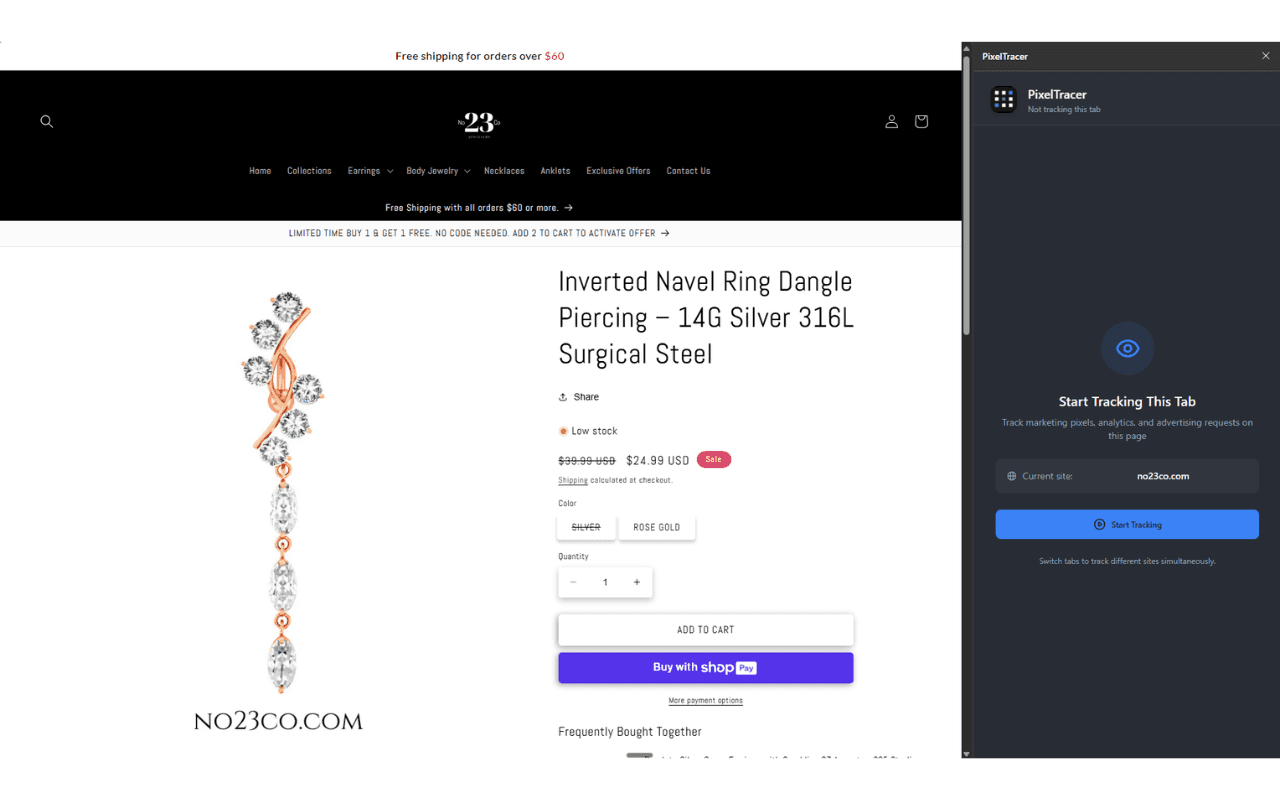Open More payment options link
The height and width of the screenshot is (800, 1280).
[x=705, y=701]
